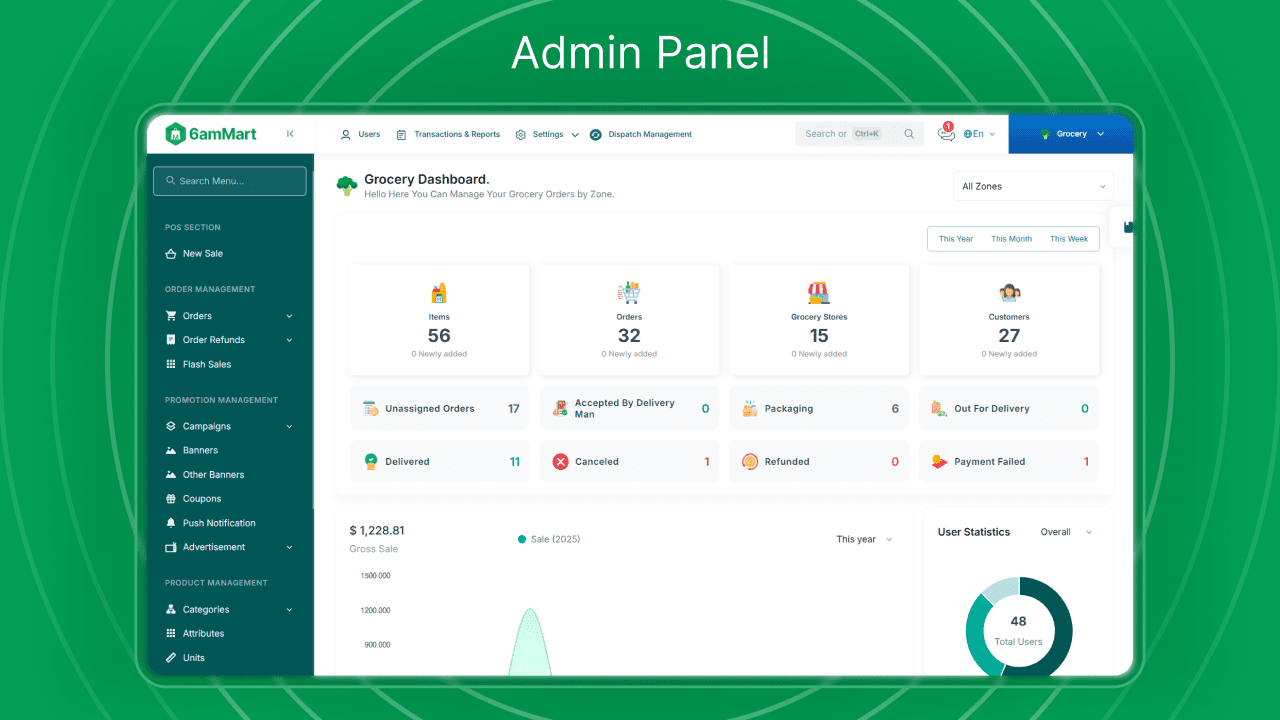Open the Users menu

360,134
